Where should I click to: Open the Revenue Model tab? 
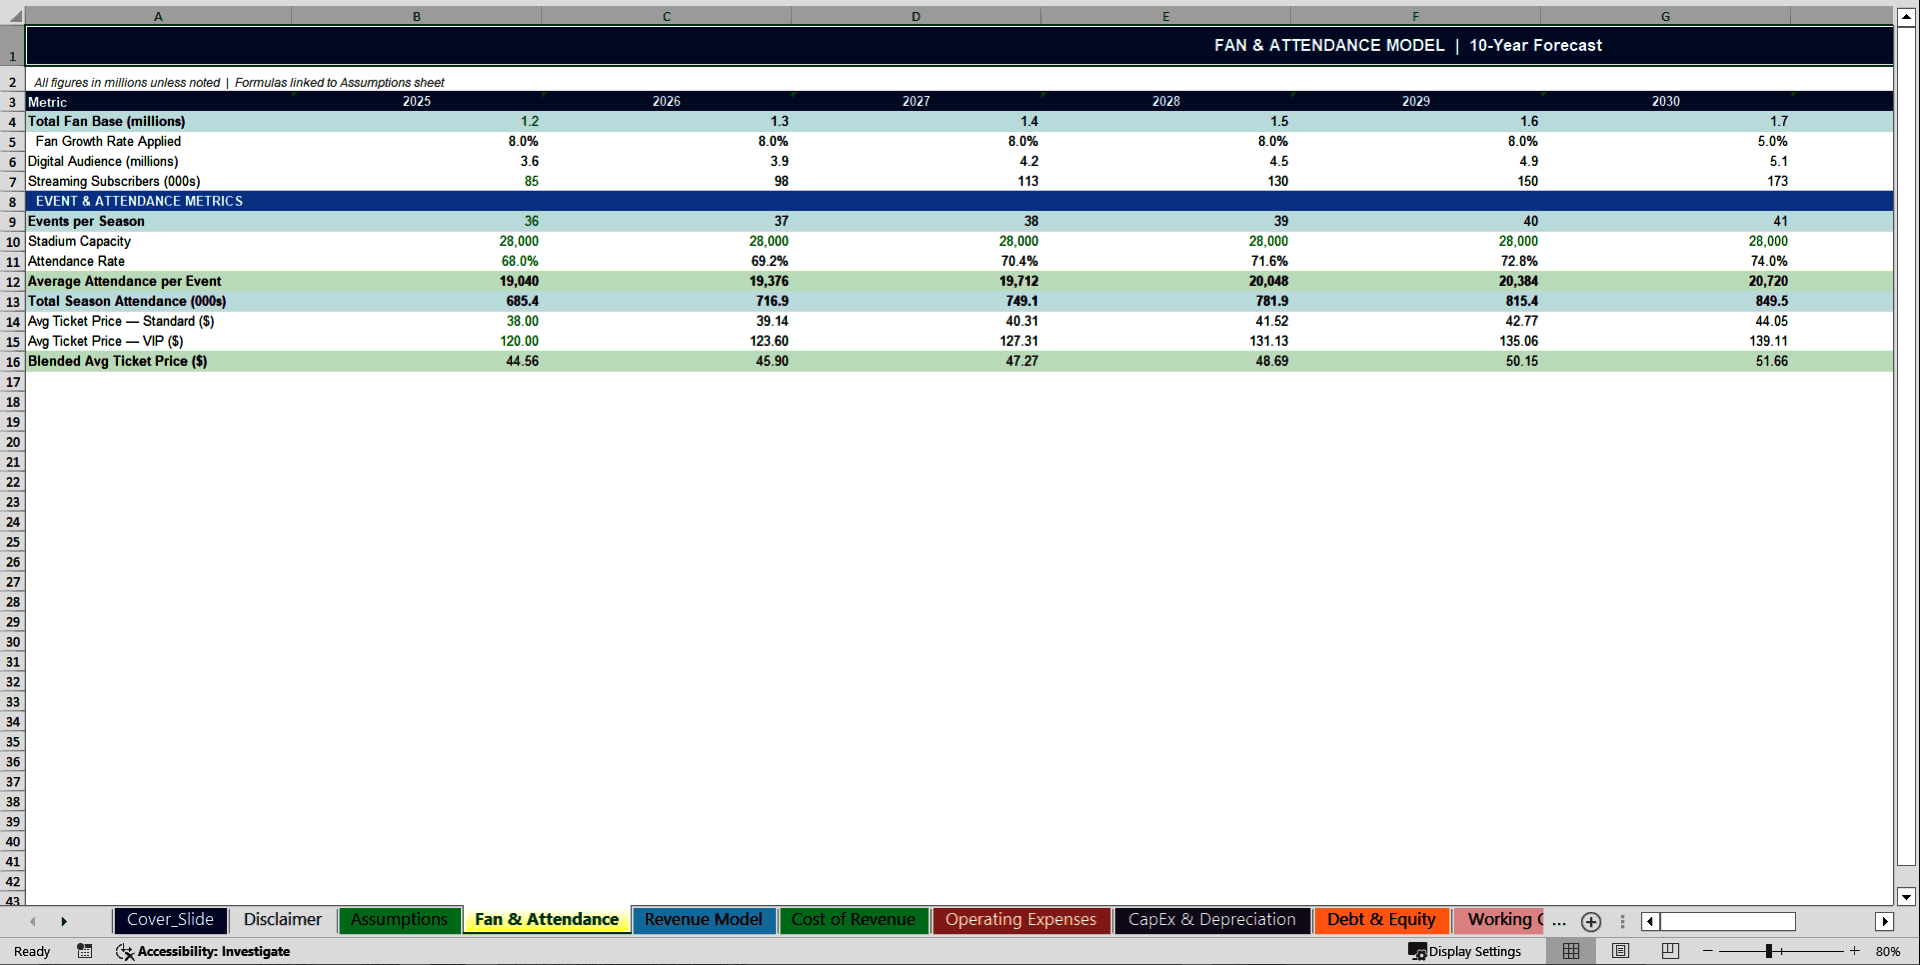[x=703, y=920]
